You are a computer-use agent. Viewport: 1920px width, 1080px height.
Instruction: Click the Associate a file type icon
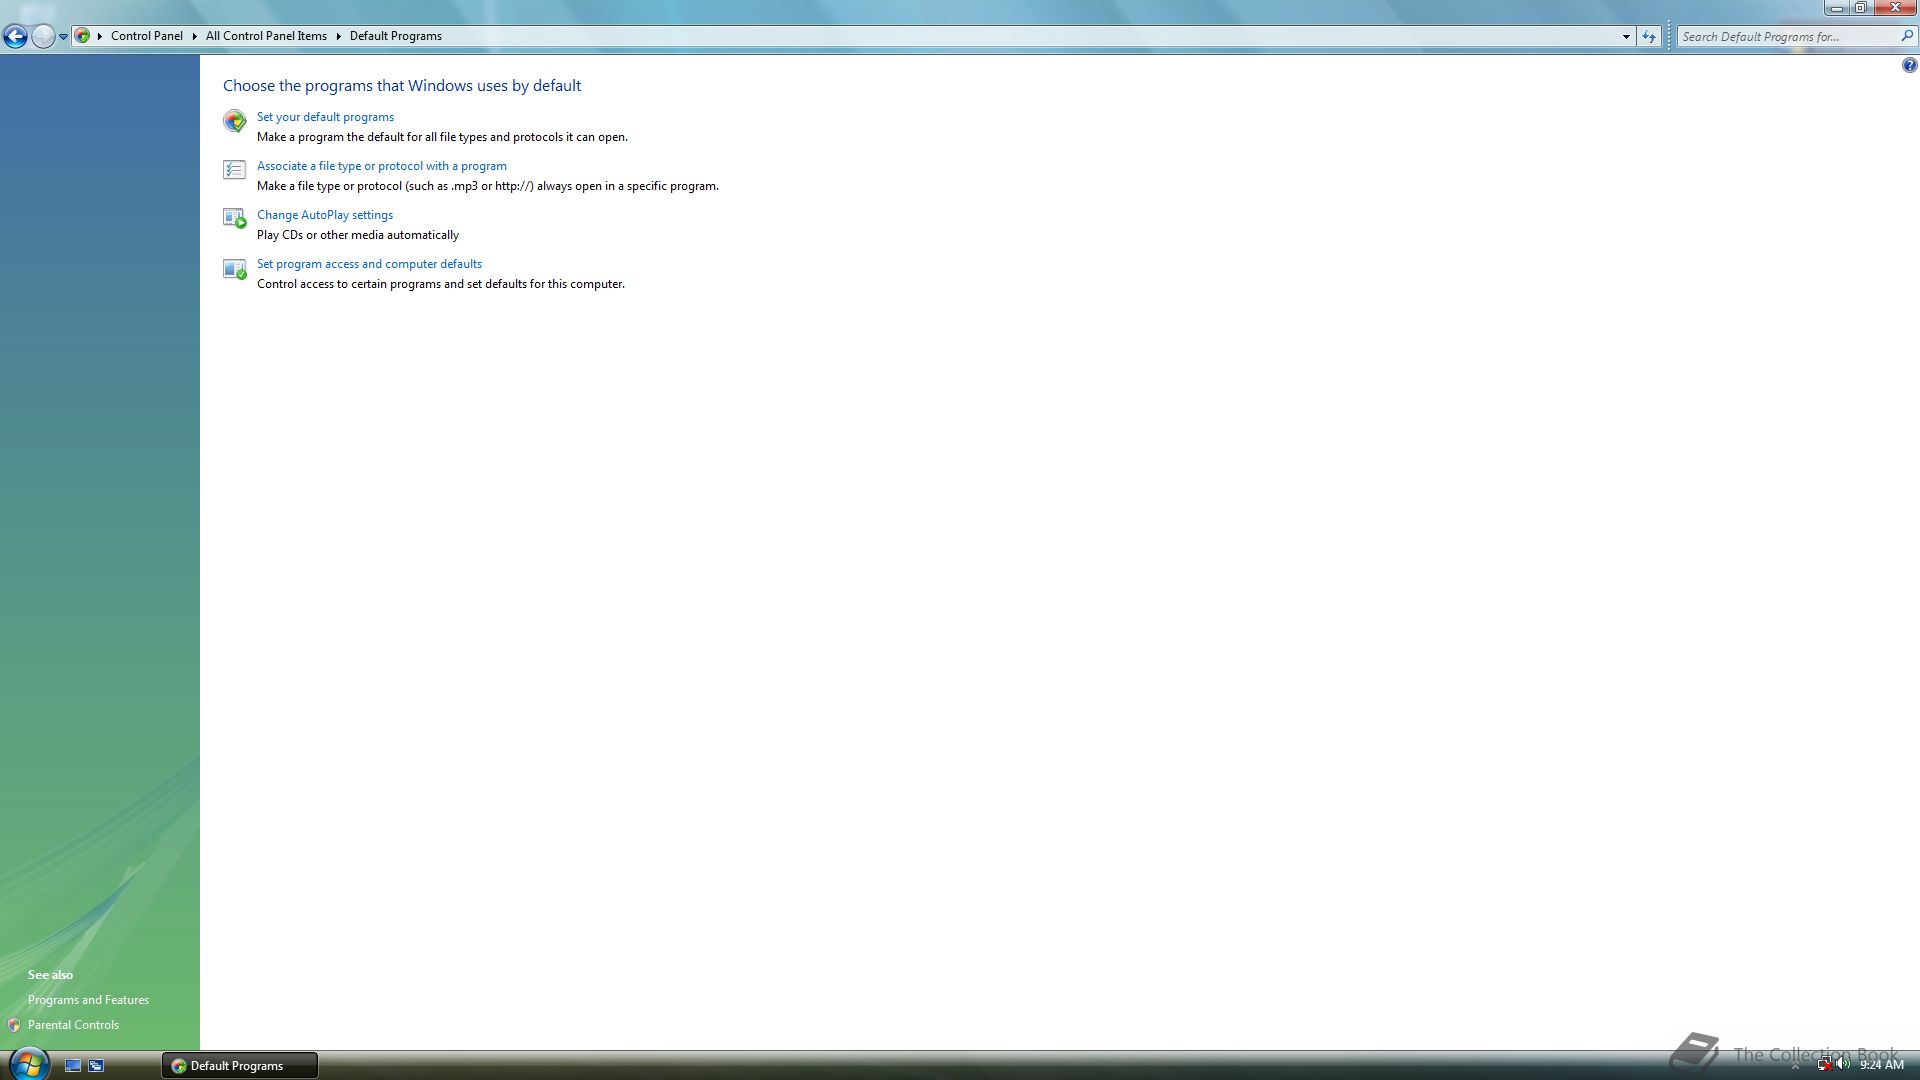[x=234, y=170]
